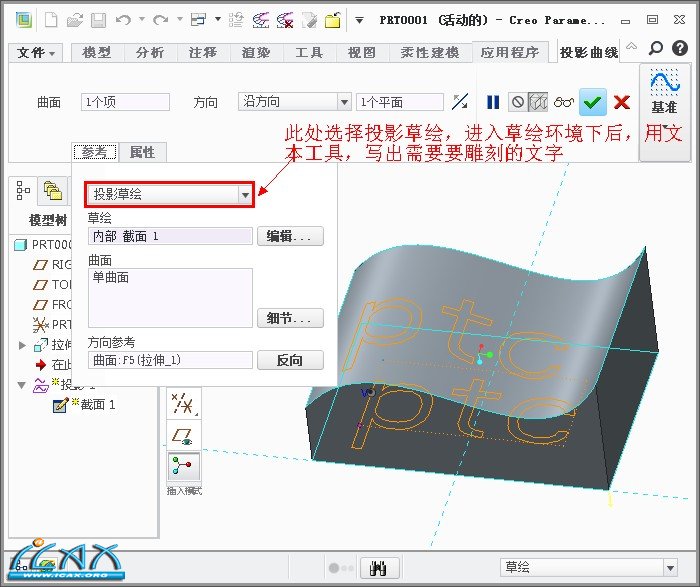The image size is (700, 587).
Task: Open the Redo history dropdown arrow
Action: 179,19
